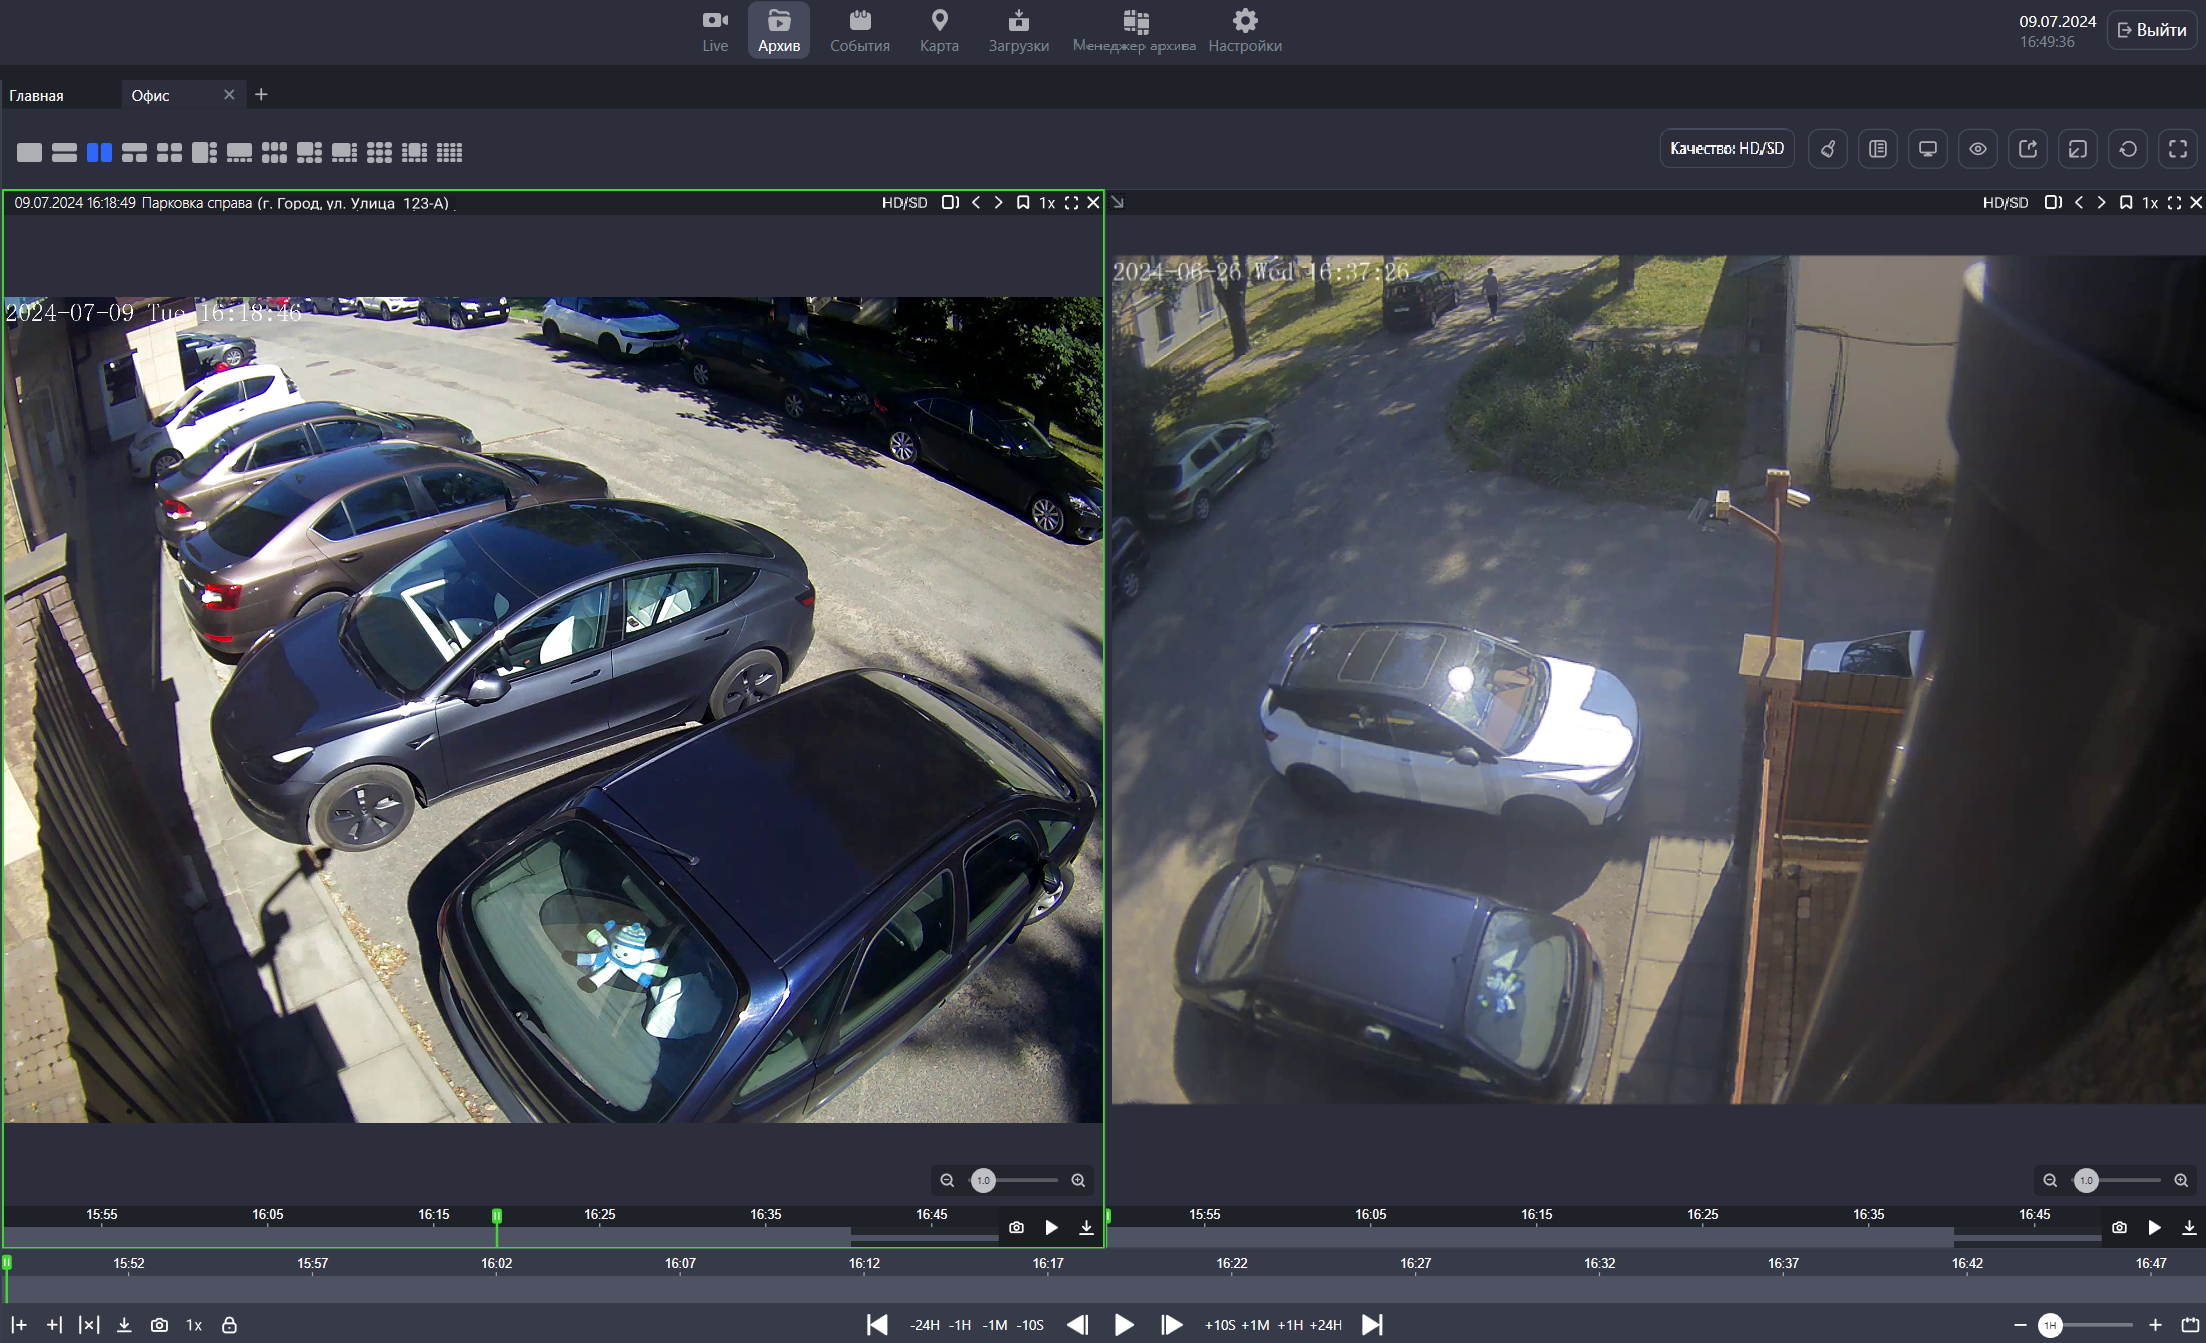The image size is (2206, 1343).
Task: Click the clear layout brush icon
Action: (x=1827, y=149)
